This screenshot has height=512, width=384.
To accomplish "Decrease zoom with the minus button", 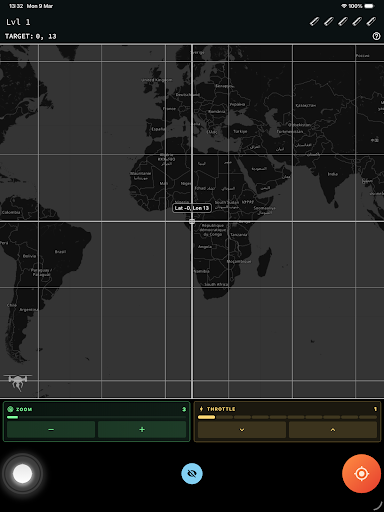I will point(51,429).
